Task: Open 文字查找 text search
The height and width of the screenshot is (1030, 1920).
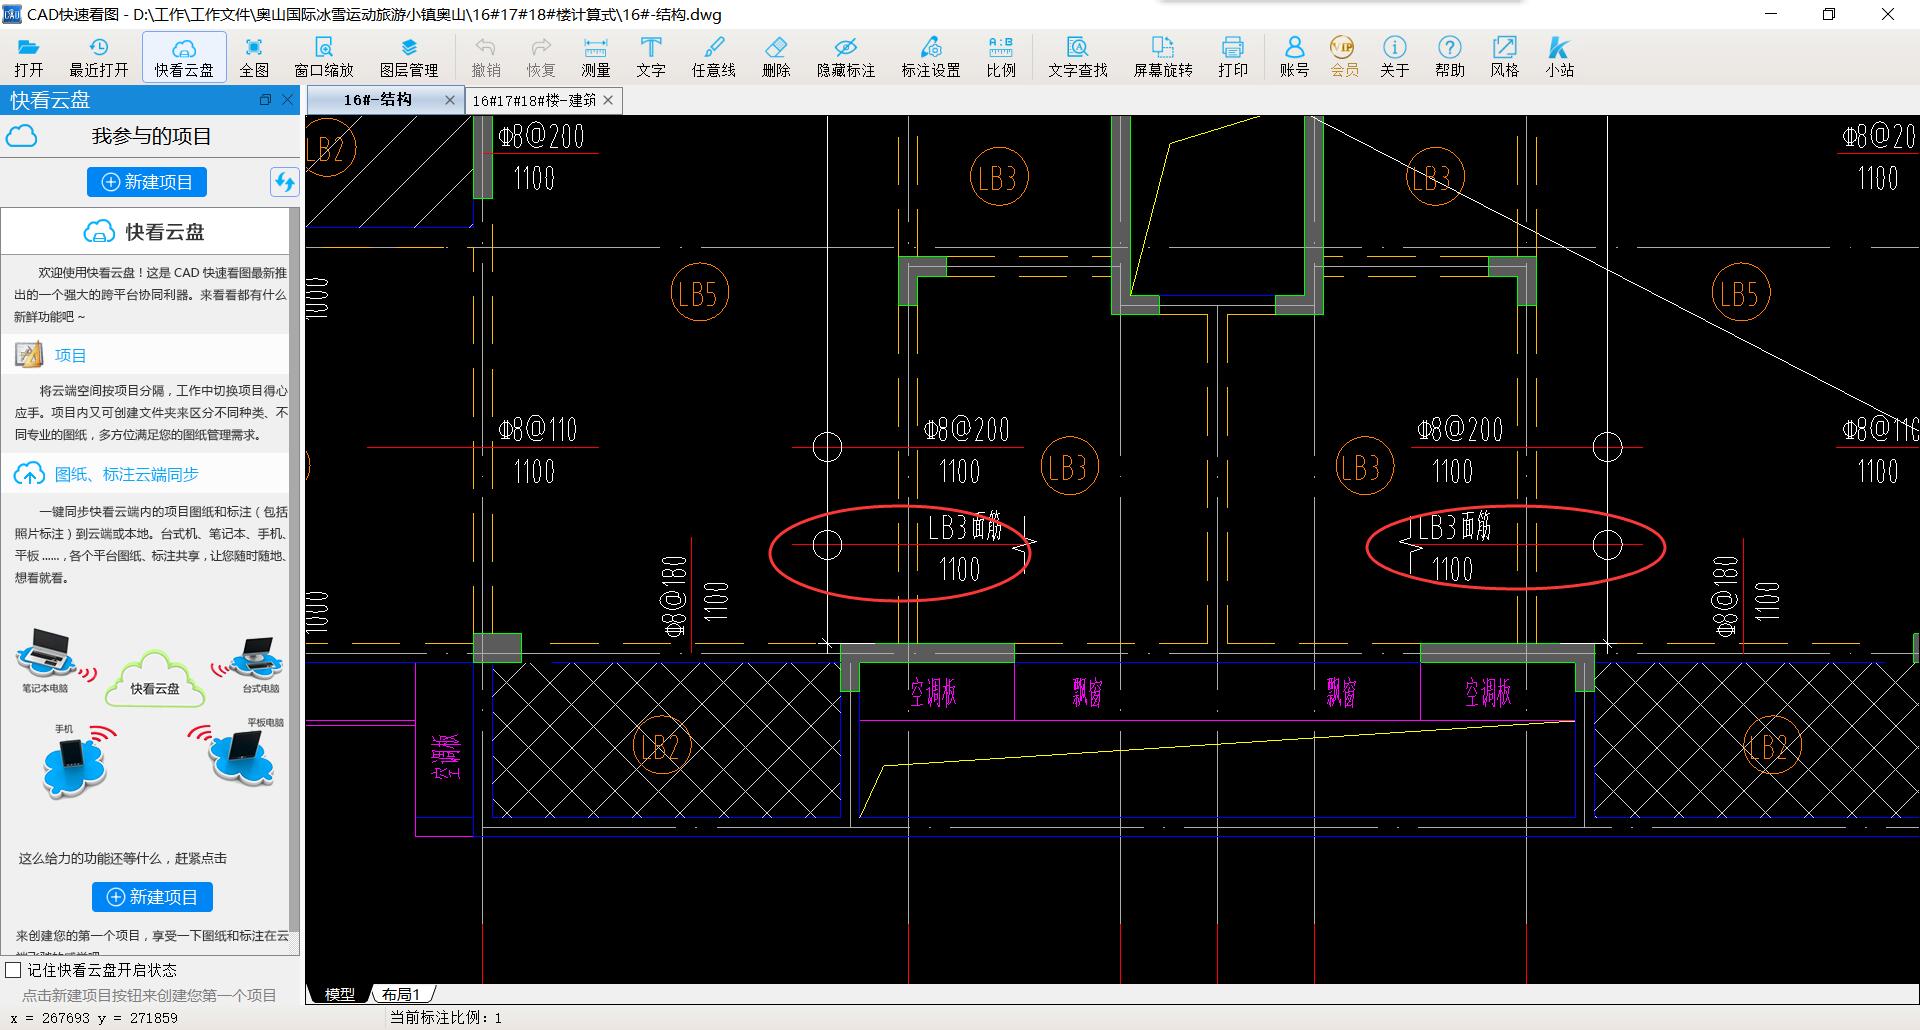Action: pyautogui.click(x=1078, y=57)
